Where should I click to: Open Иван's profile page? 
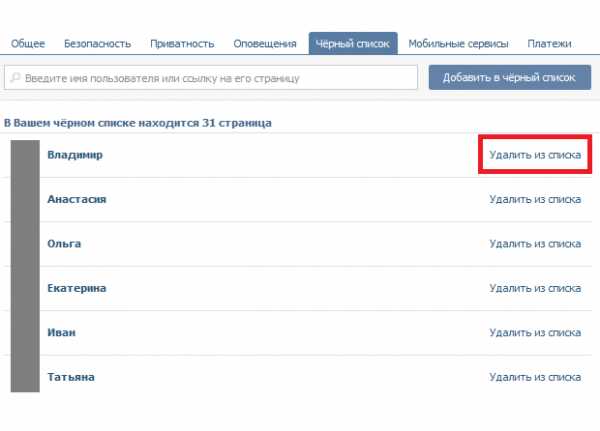coord(61,332)
